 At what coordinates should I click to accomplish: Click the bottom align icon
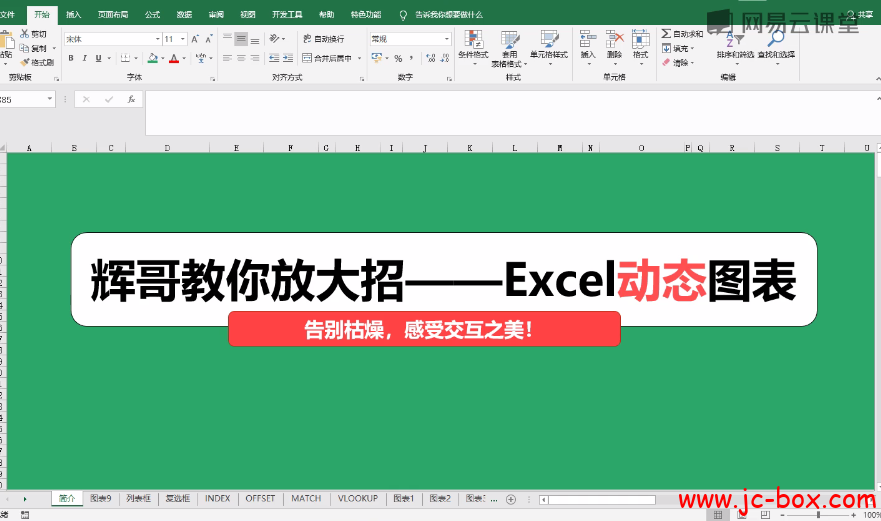point(255,39)
